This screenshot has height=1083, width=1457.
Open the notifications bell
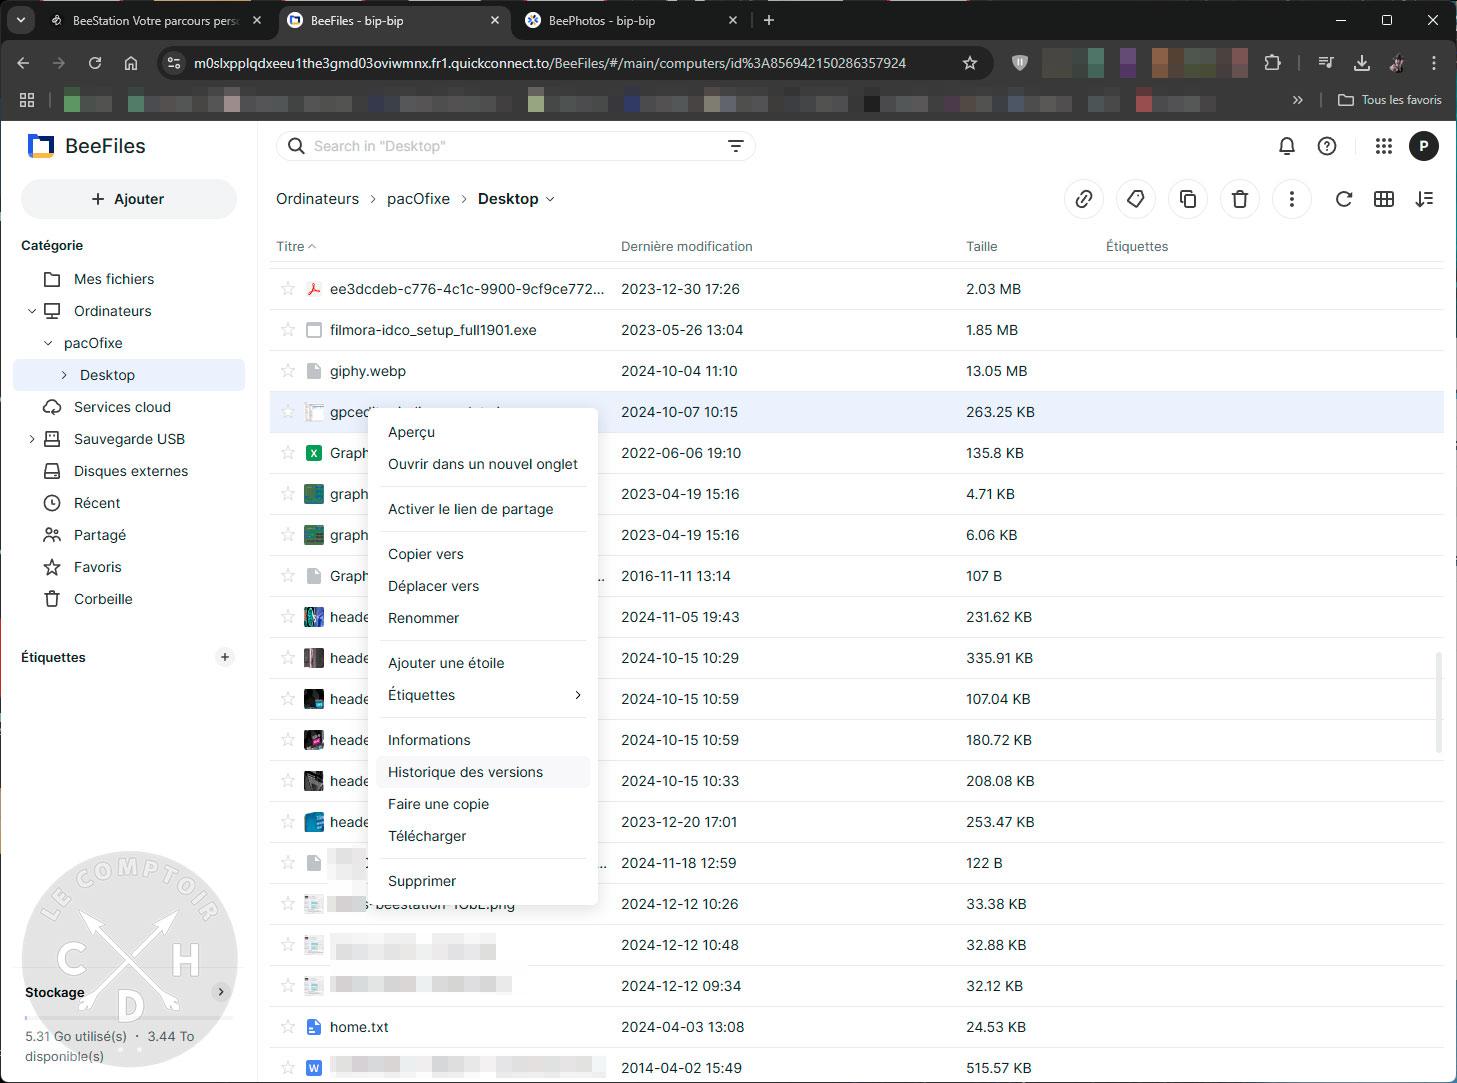pyautogui.click(x=1287, y=146)
